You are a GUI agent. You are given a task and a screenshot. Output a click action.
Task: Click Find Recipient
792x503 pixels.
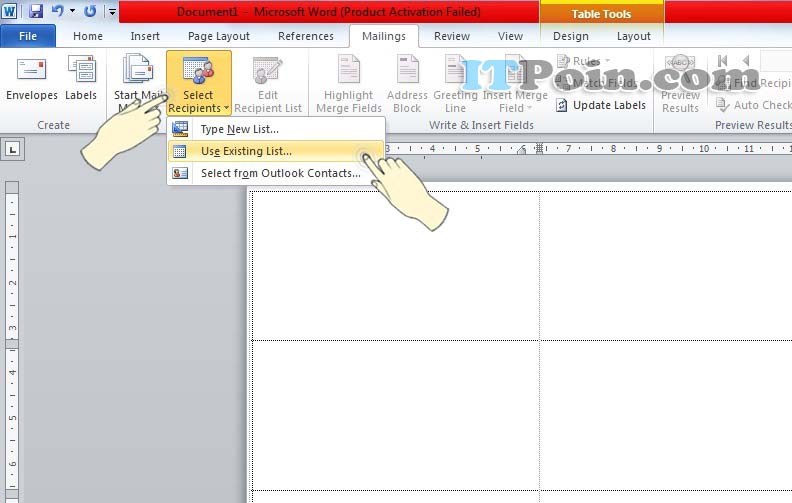point(753,83)
